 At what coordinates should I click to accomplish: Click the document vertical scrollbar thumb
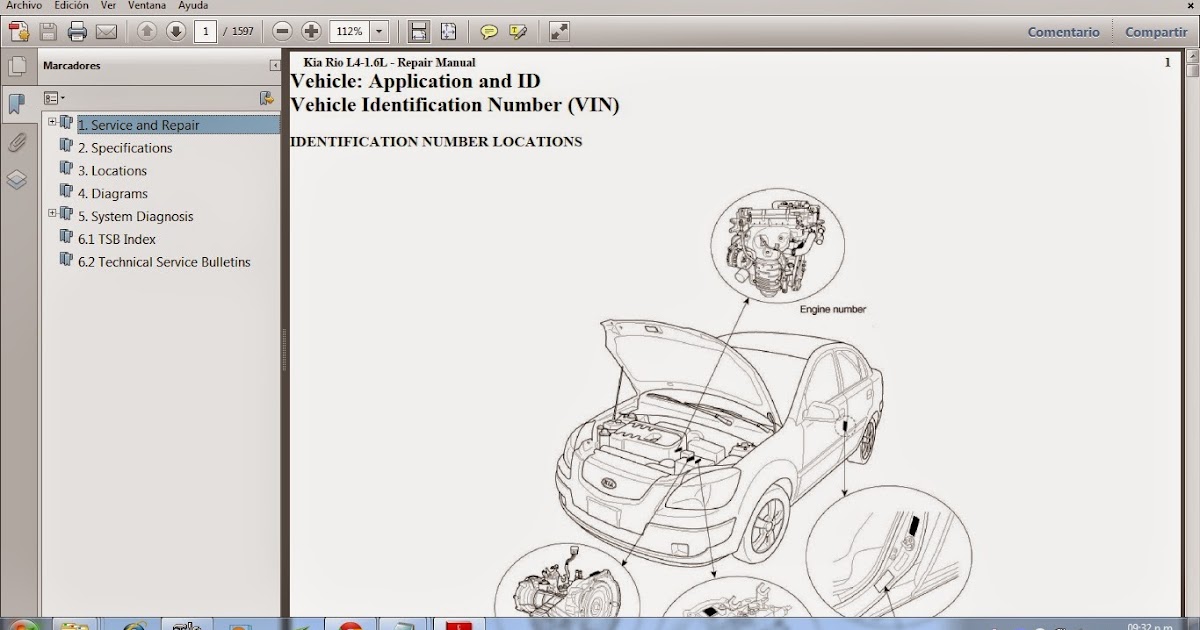pyautogui.click(x=1192, y=71)
